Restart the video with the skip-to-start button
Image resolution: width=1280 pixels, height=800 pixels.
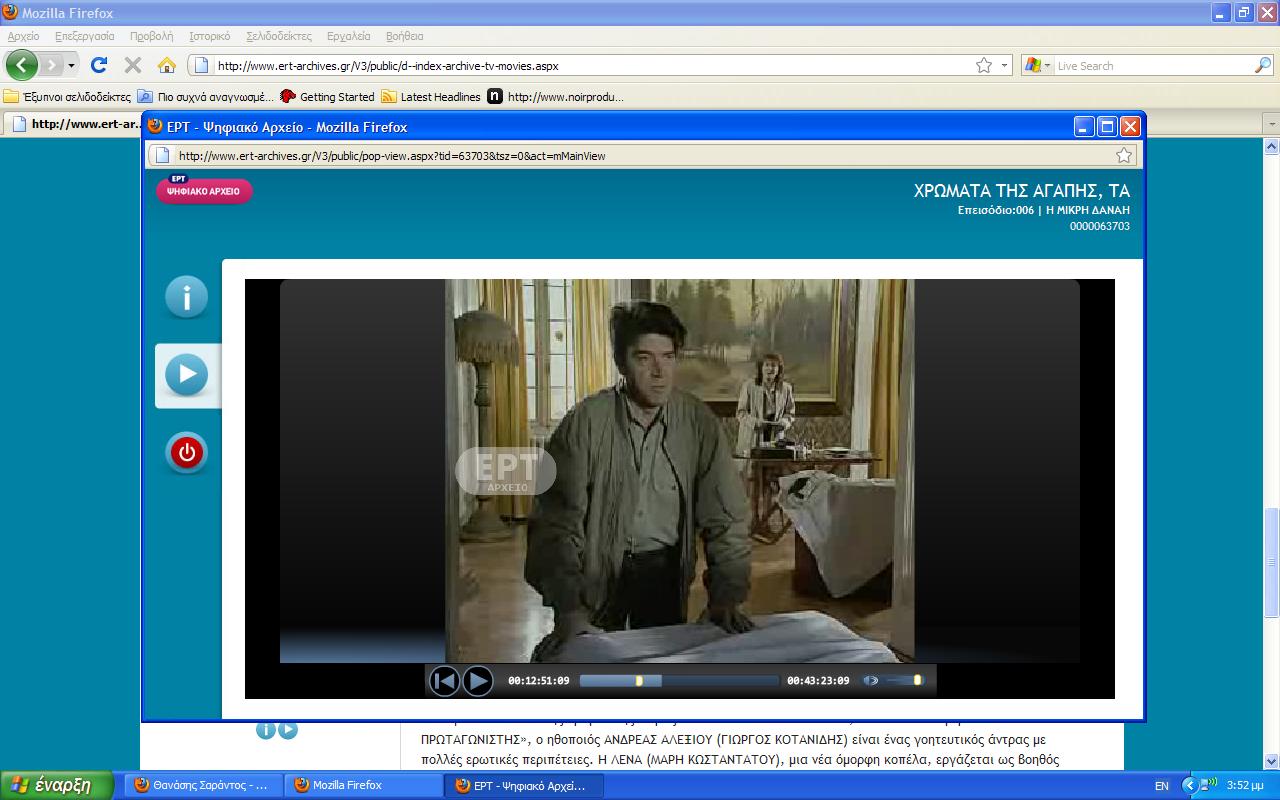pyautogui.click(x=444, y=681)
